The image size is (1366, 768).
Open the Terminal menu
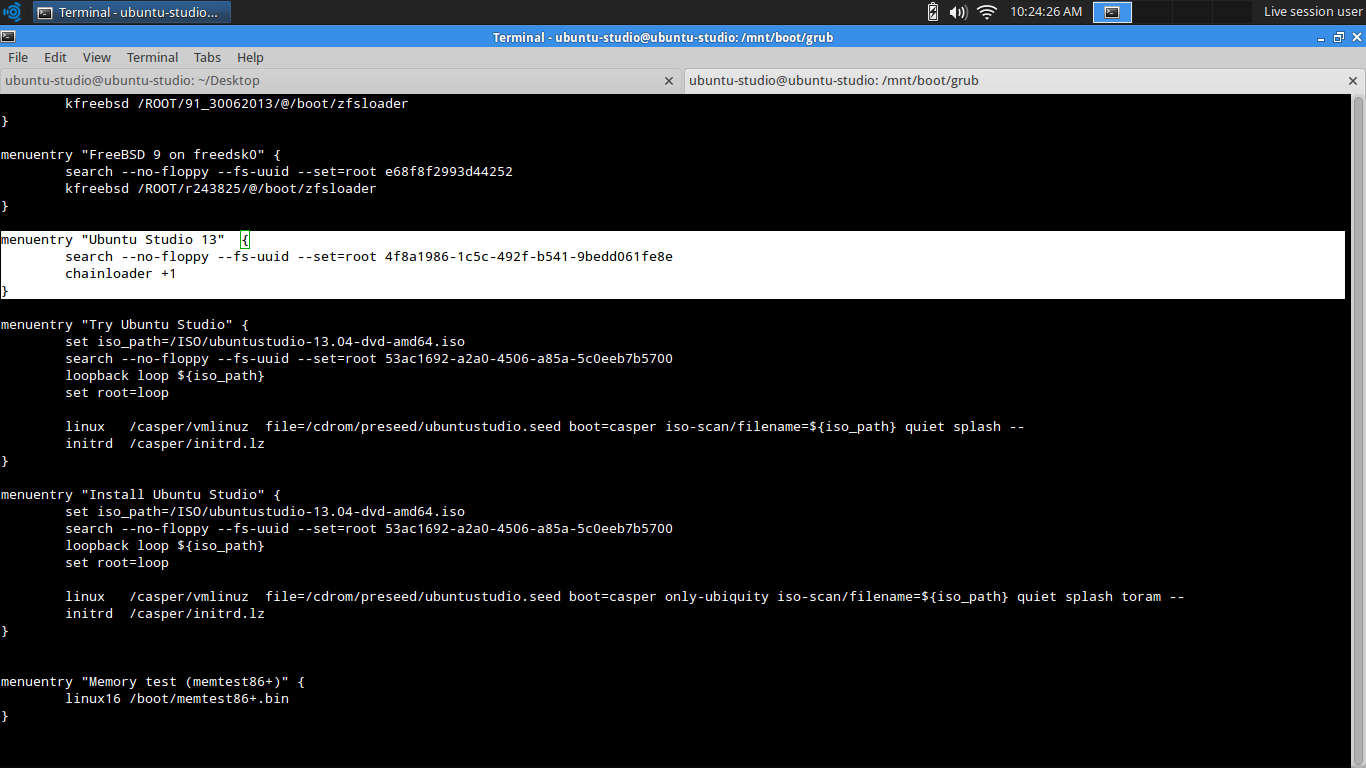152,57
